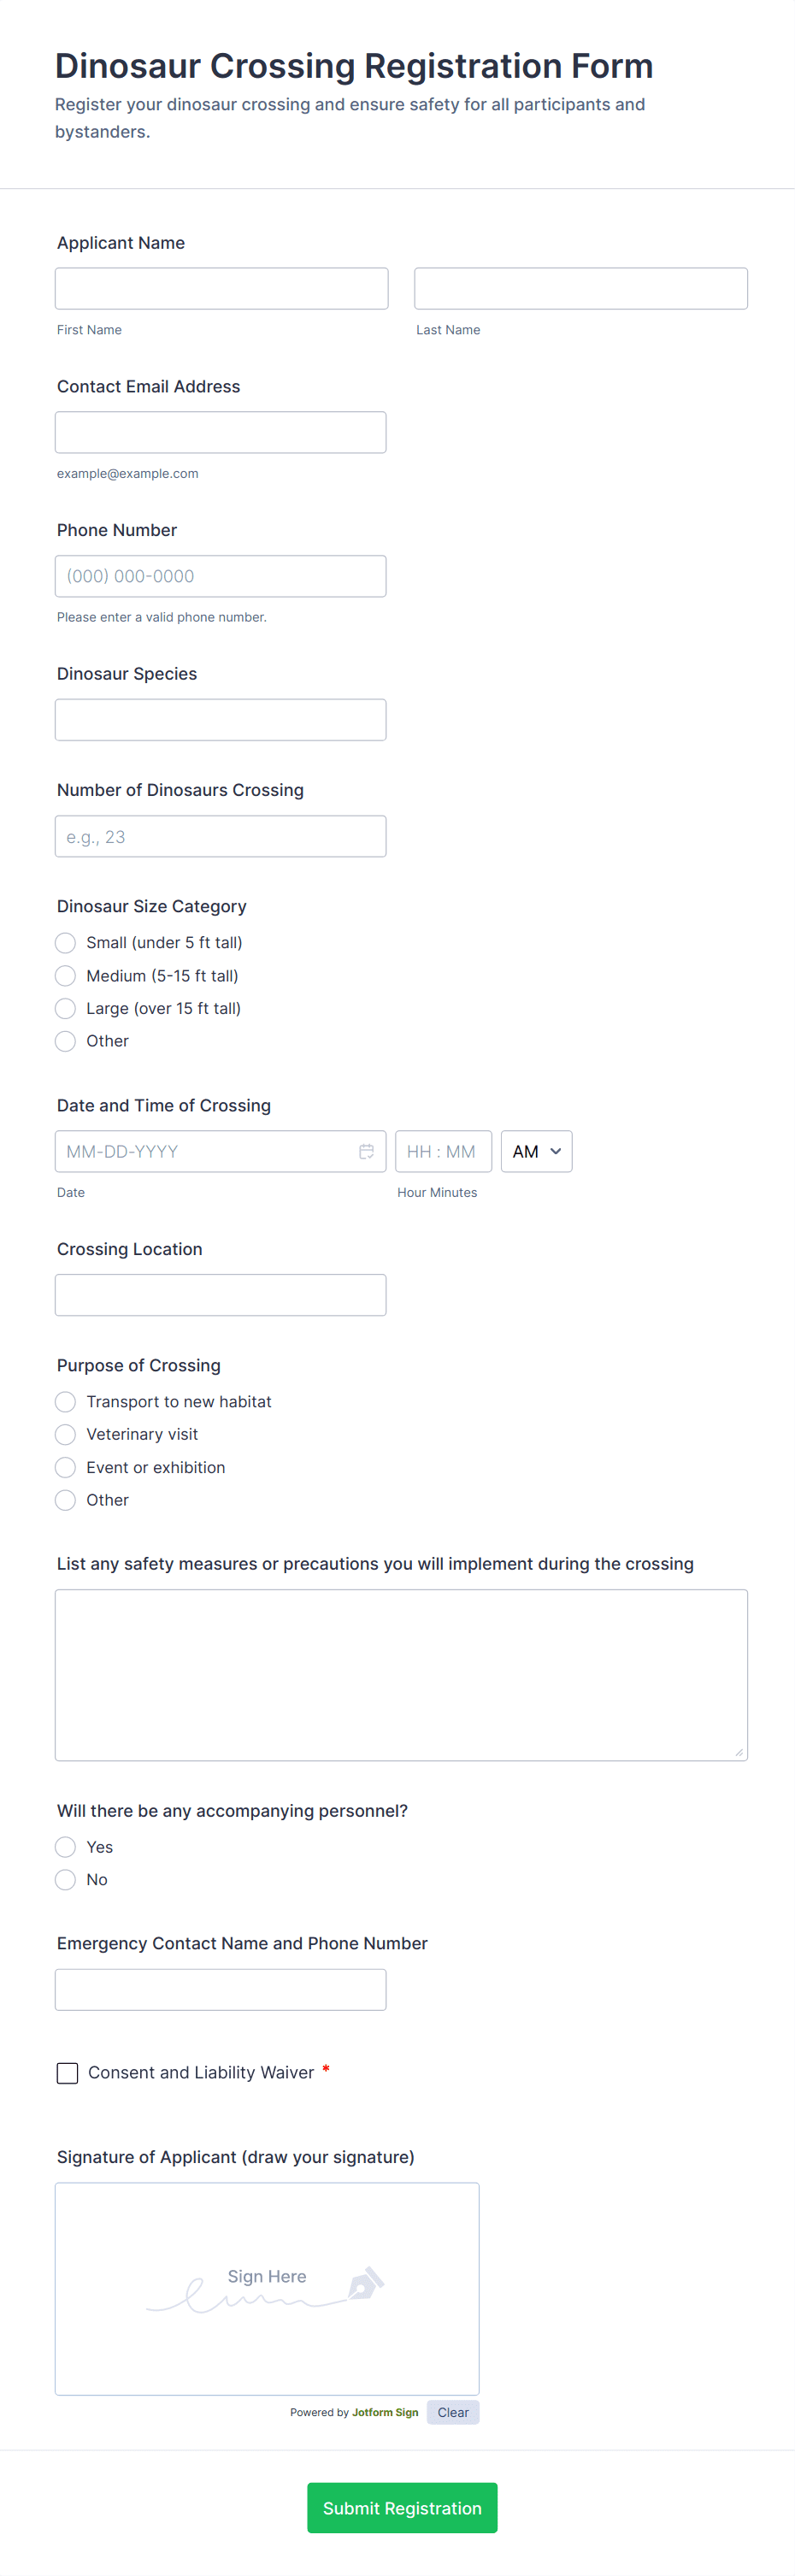Choose Transport to new habitat purpose
Screen dimensions: 795x2576
[x=65, y=1401]
